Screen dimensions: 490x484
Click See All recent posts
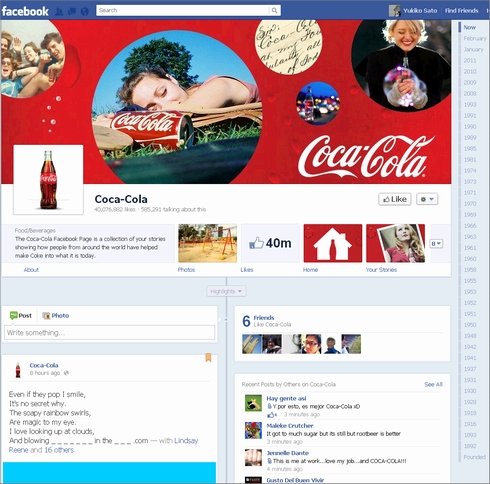coord(433,384)
